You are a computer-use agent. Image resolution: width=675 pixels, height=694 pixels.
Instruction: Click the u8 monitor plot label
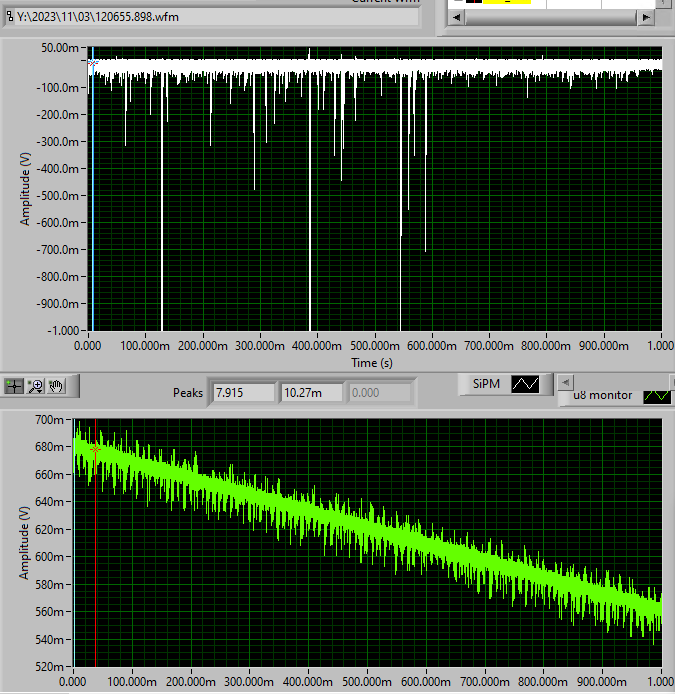point(602,395)
